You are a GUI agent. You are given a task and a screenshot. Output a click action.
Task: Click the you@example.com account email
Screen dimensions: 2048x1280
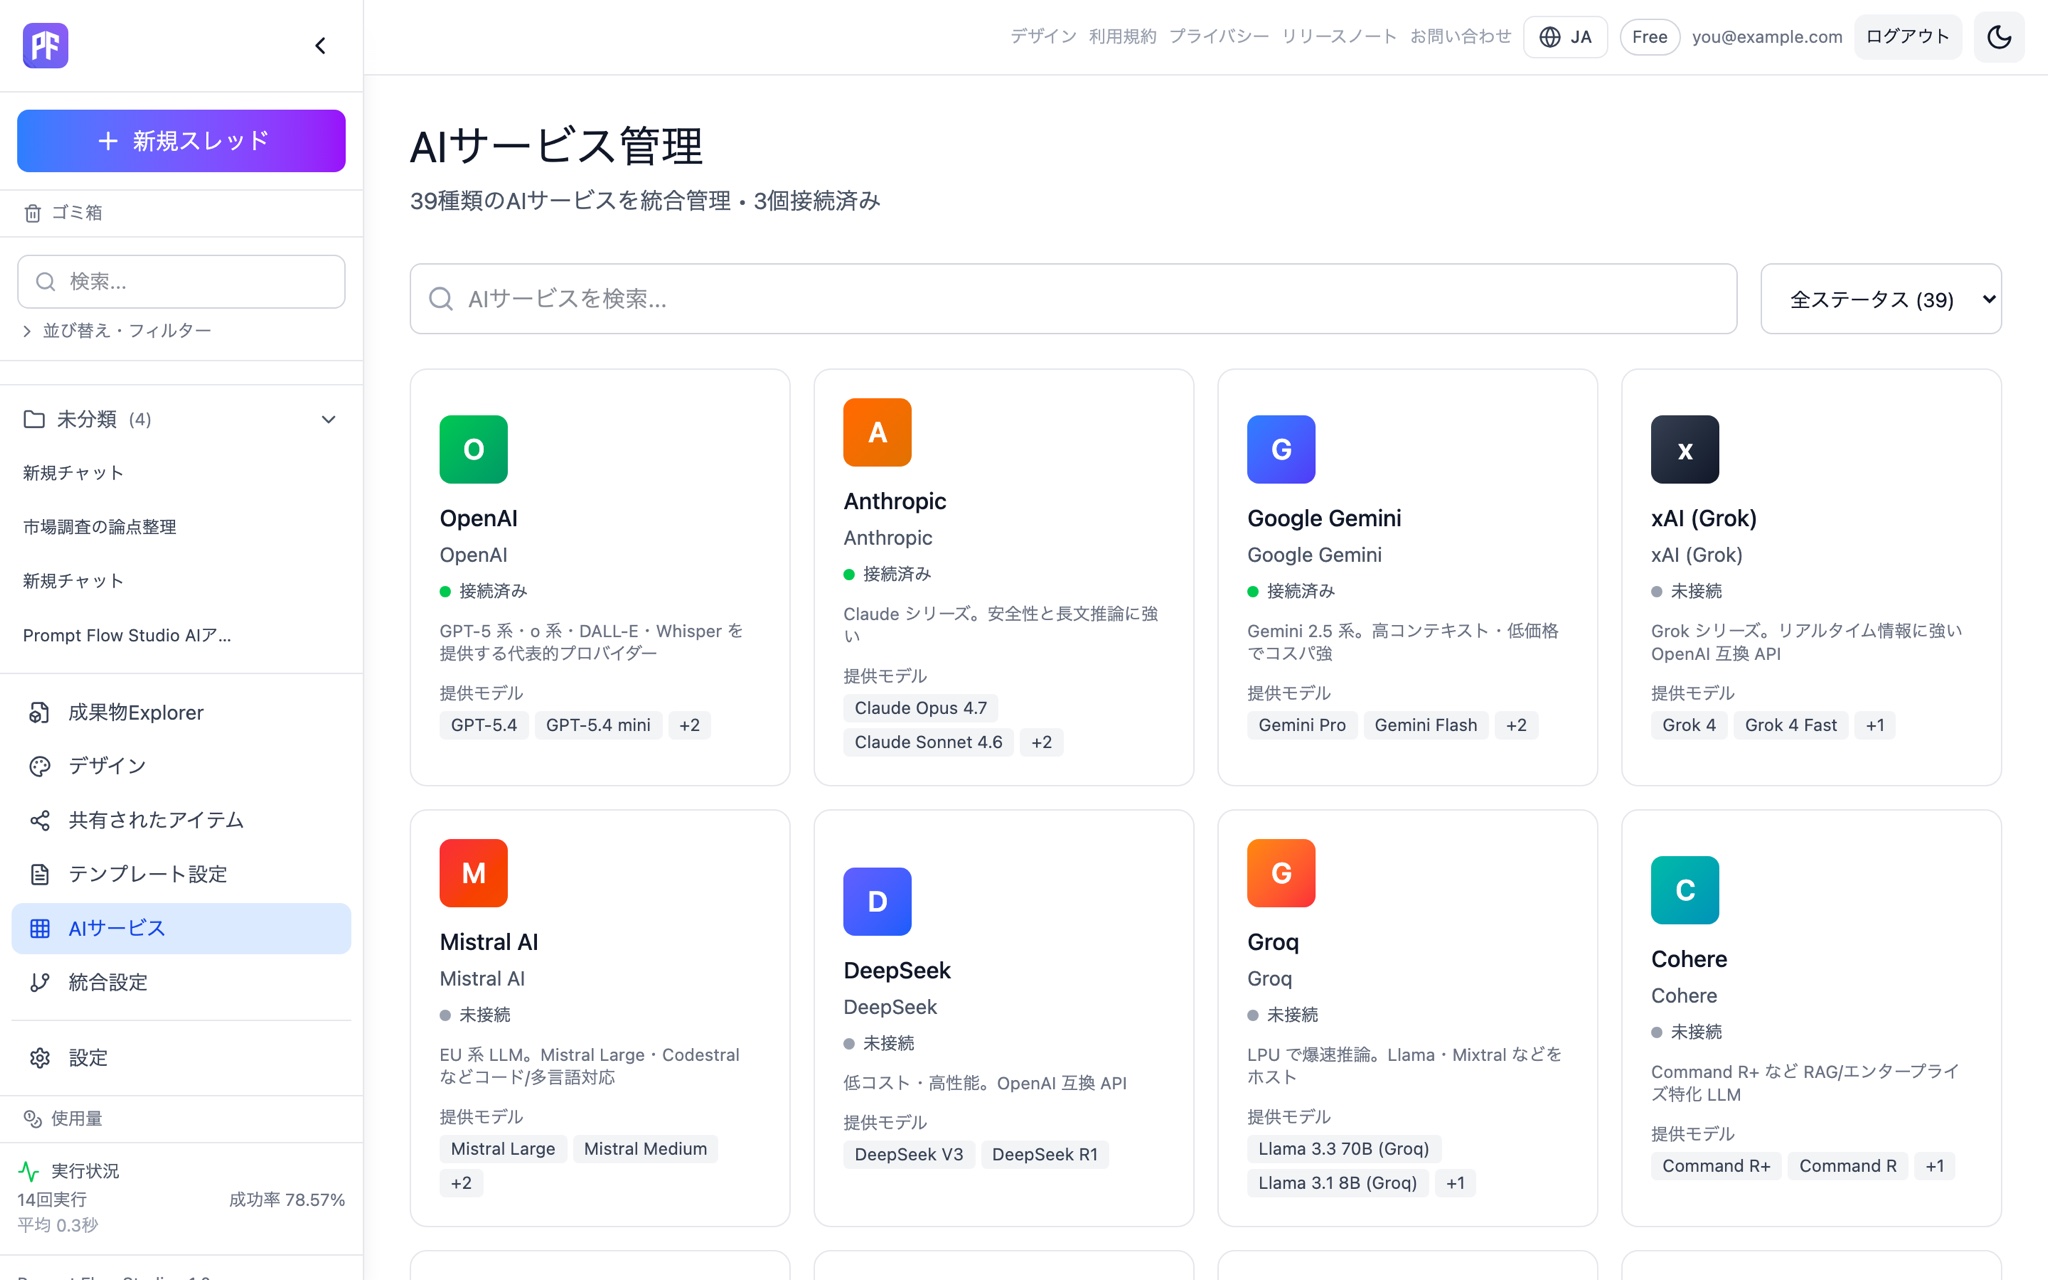(x=1767, y=37)
